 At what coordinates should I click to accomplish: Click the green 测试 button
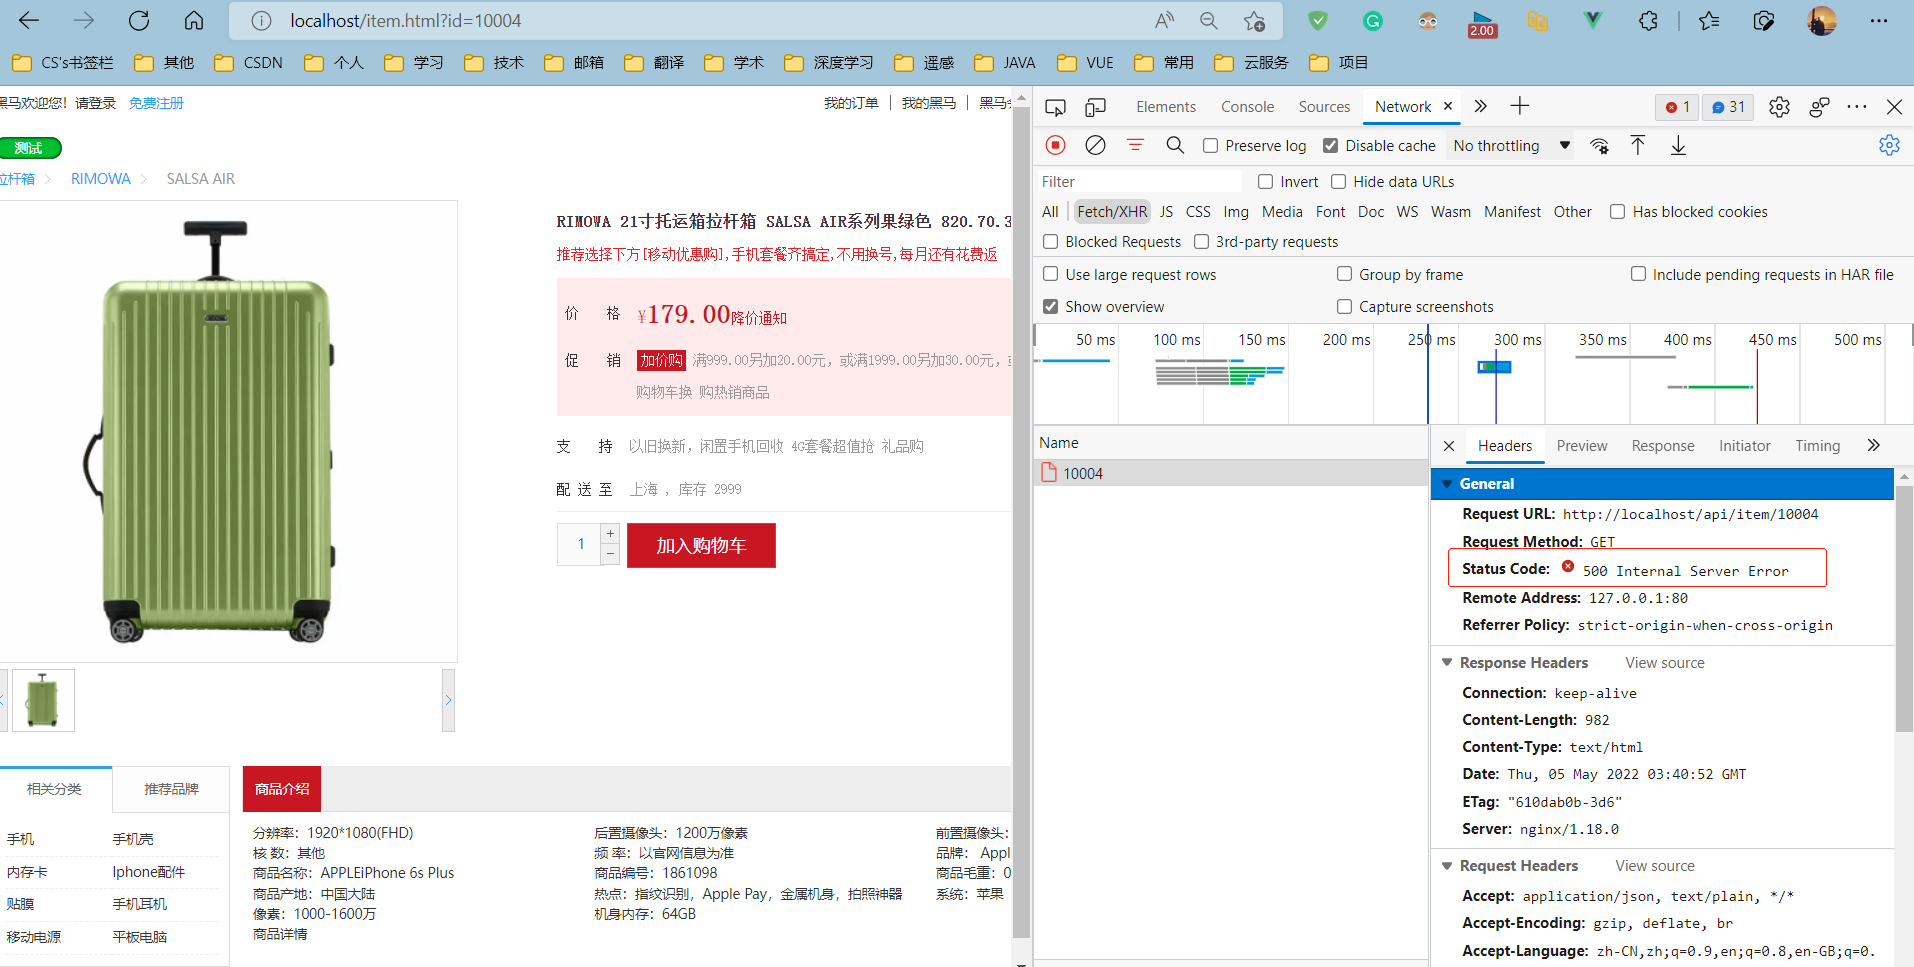29,148
